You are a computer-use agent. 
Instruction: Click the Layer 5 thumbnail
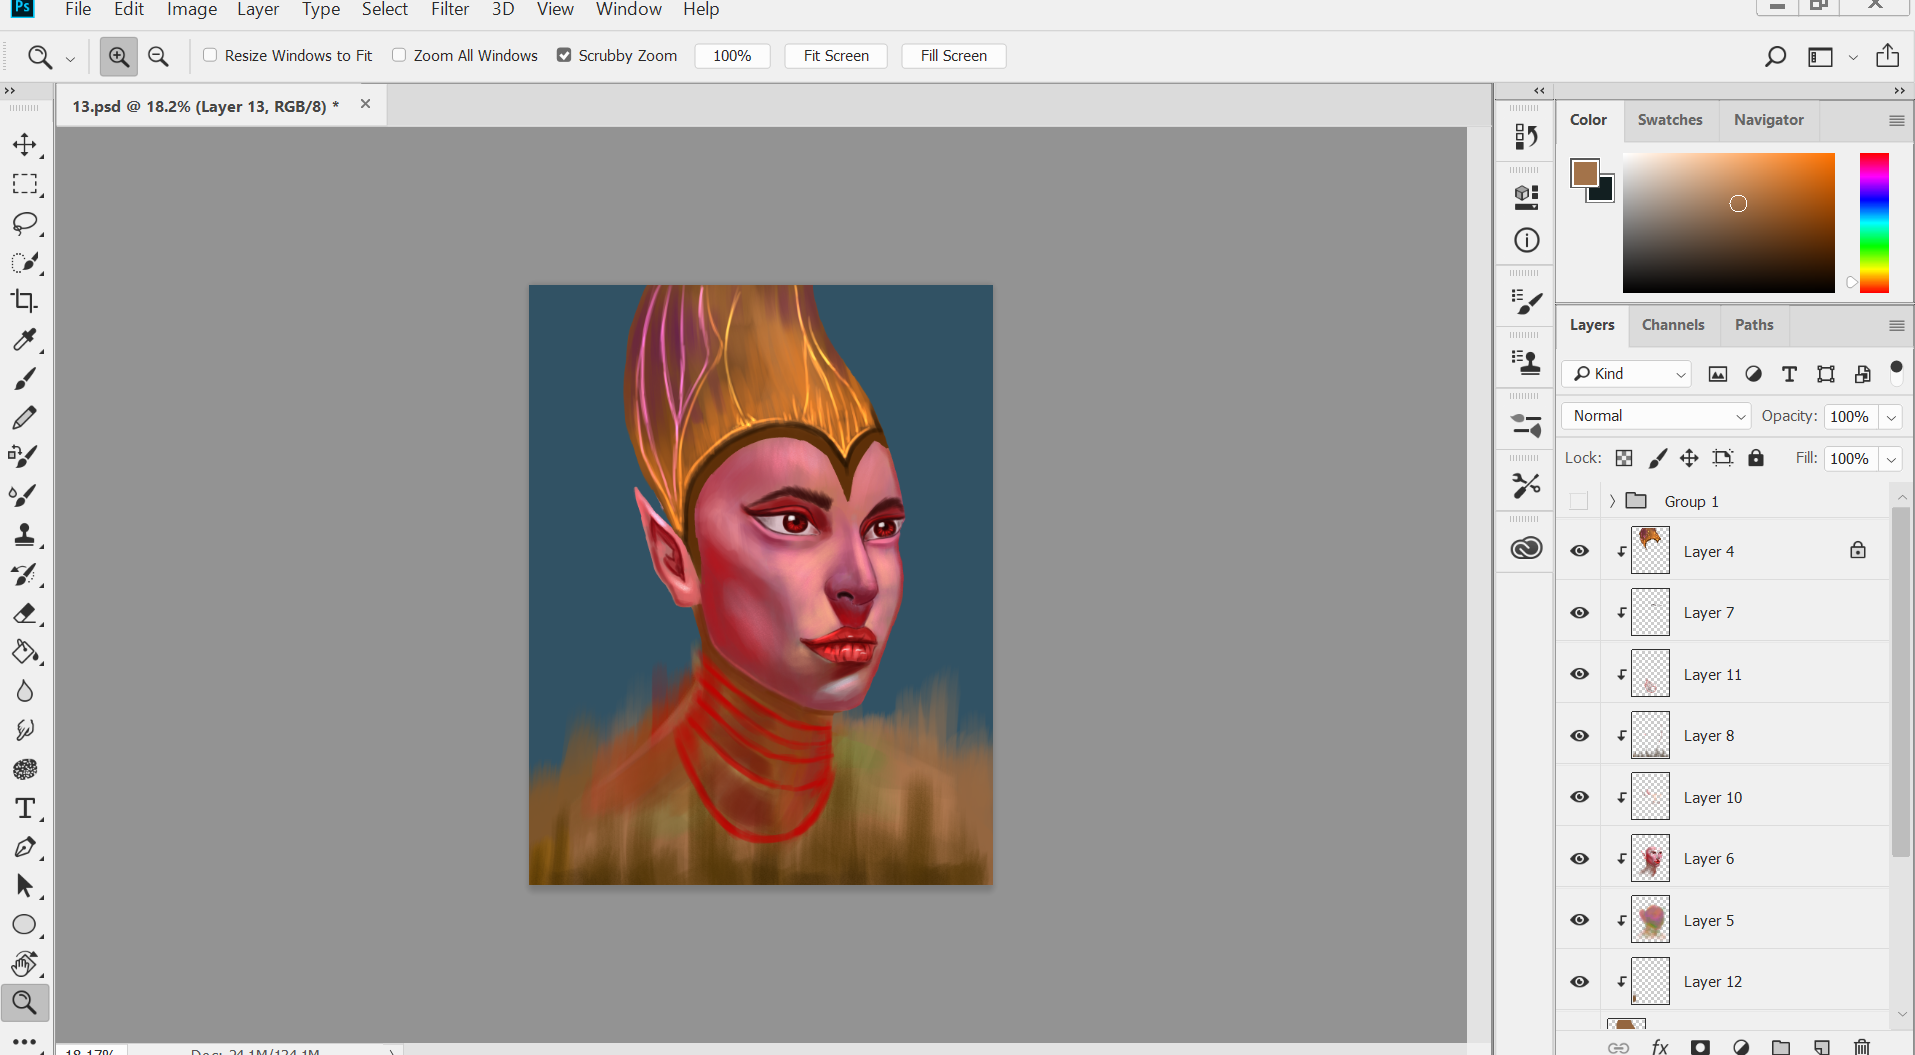coord(1650,920)
